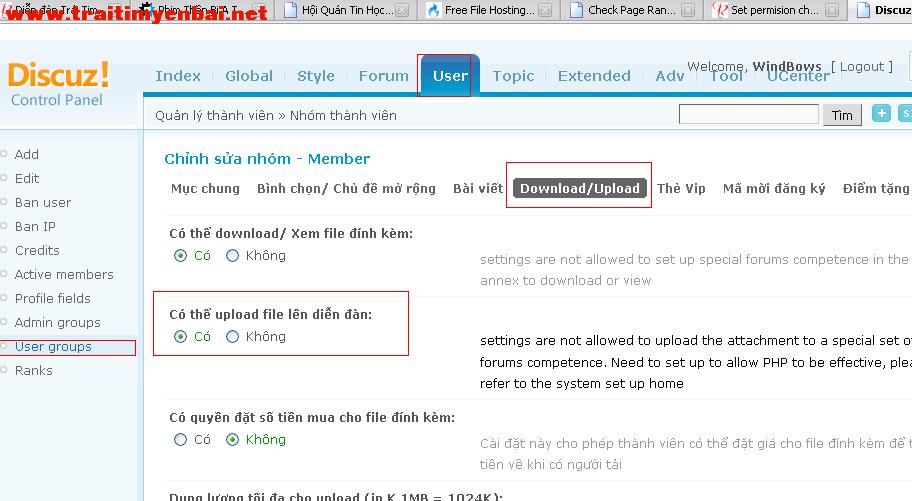
Task: Open the Index navigation tab
Action: [x=177, y=76]
